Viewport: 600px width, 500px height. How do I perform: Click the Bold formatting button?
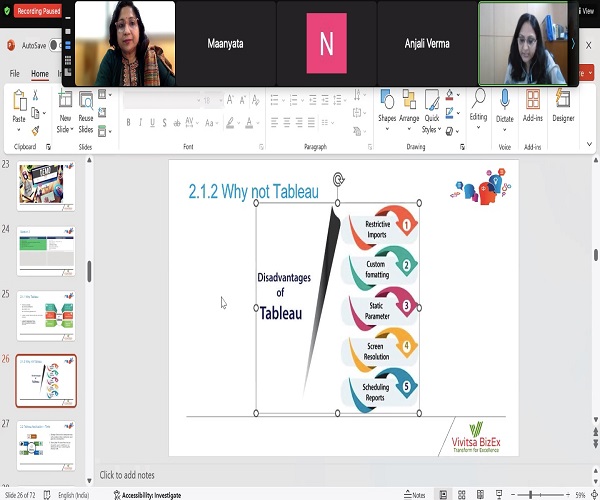129,122
